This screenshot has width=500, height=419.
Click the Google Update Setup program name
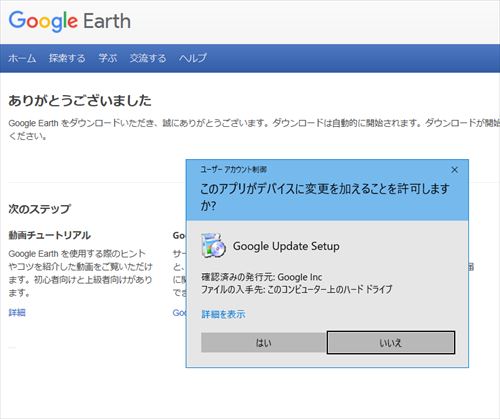[x=286, y=246]
